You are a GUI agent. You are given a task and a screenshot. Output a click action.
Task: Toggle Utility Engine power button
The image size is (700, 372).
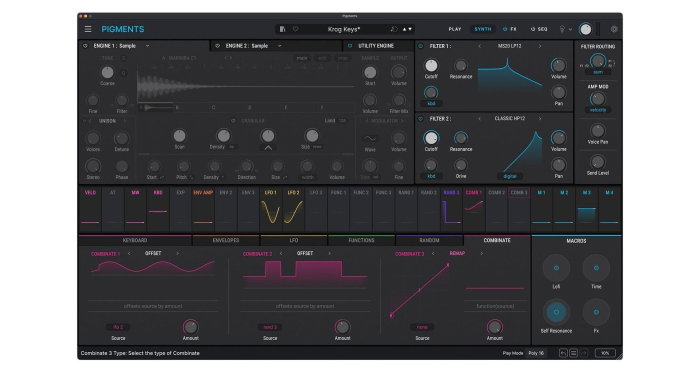[x=350, y=46]
